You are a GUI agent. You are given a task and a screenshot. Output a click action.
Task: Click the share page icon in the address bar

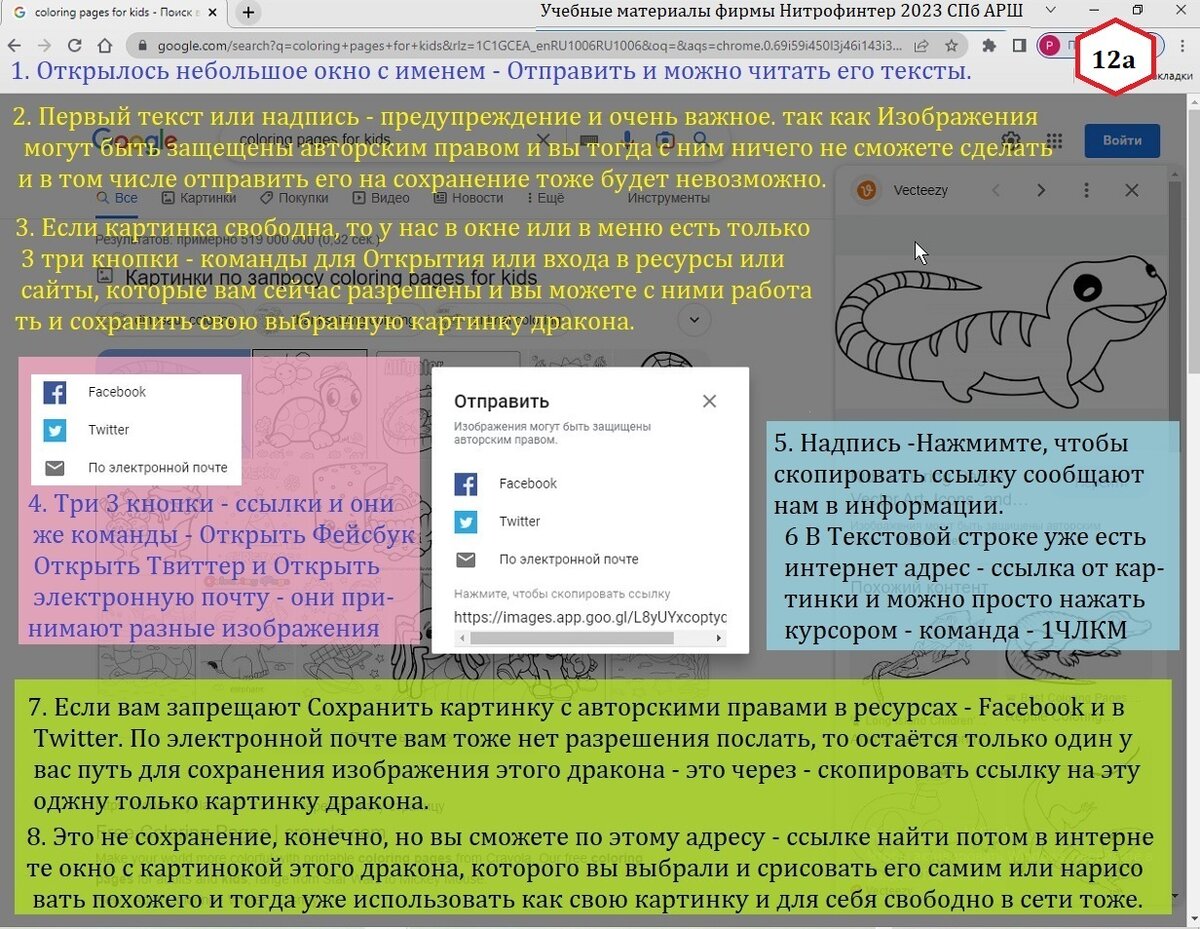pyautogui.click(x=921, y=45)
